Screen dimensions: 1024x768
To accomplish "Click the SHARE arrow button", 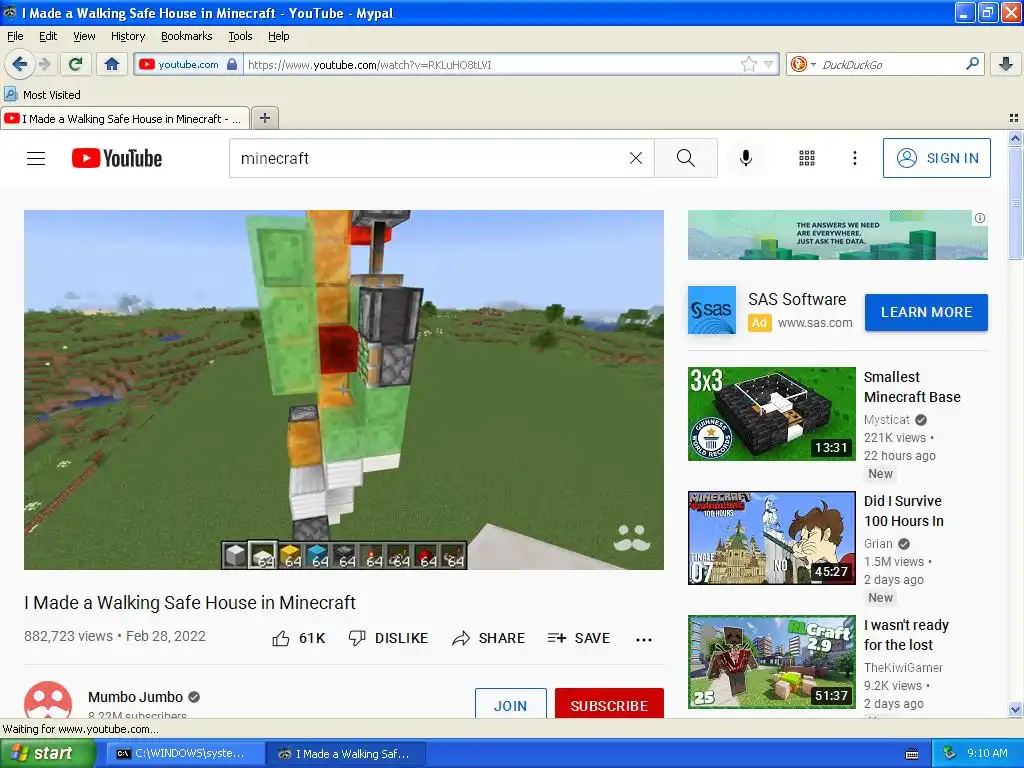I will pos(488,638).
